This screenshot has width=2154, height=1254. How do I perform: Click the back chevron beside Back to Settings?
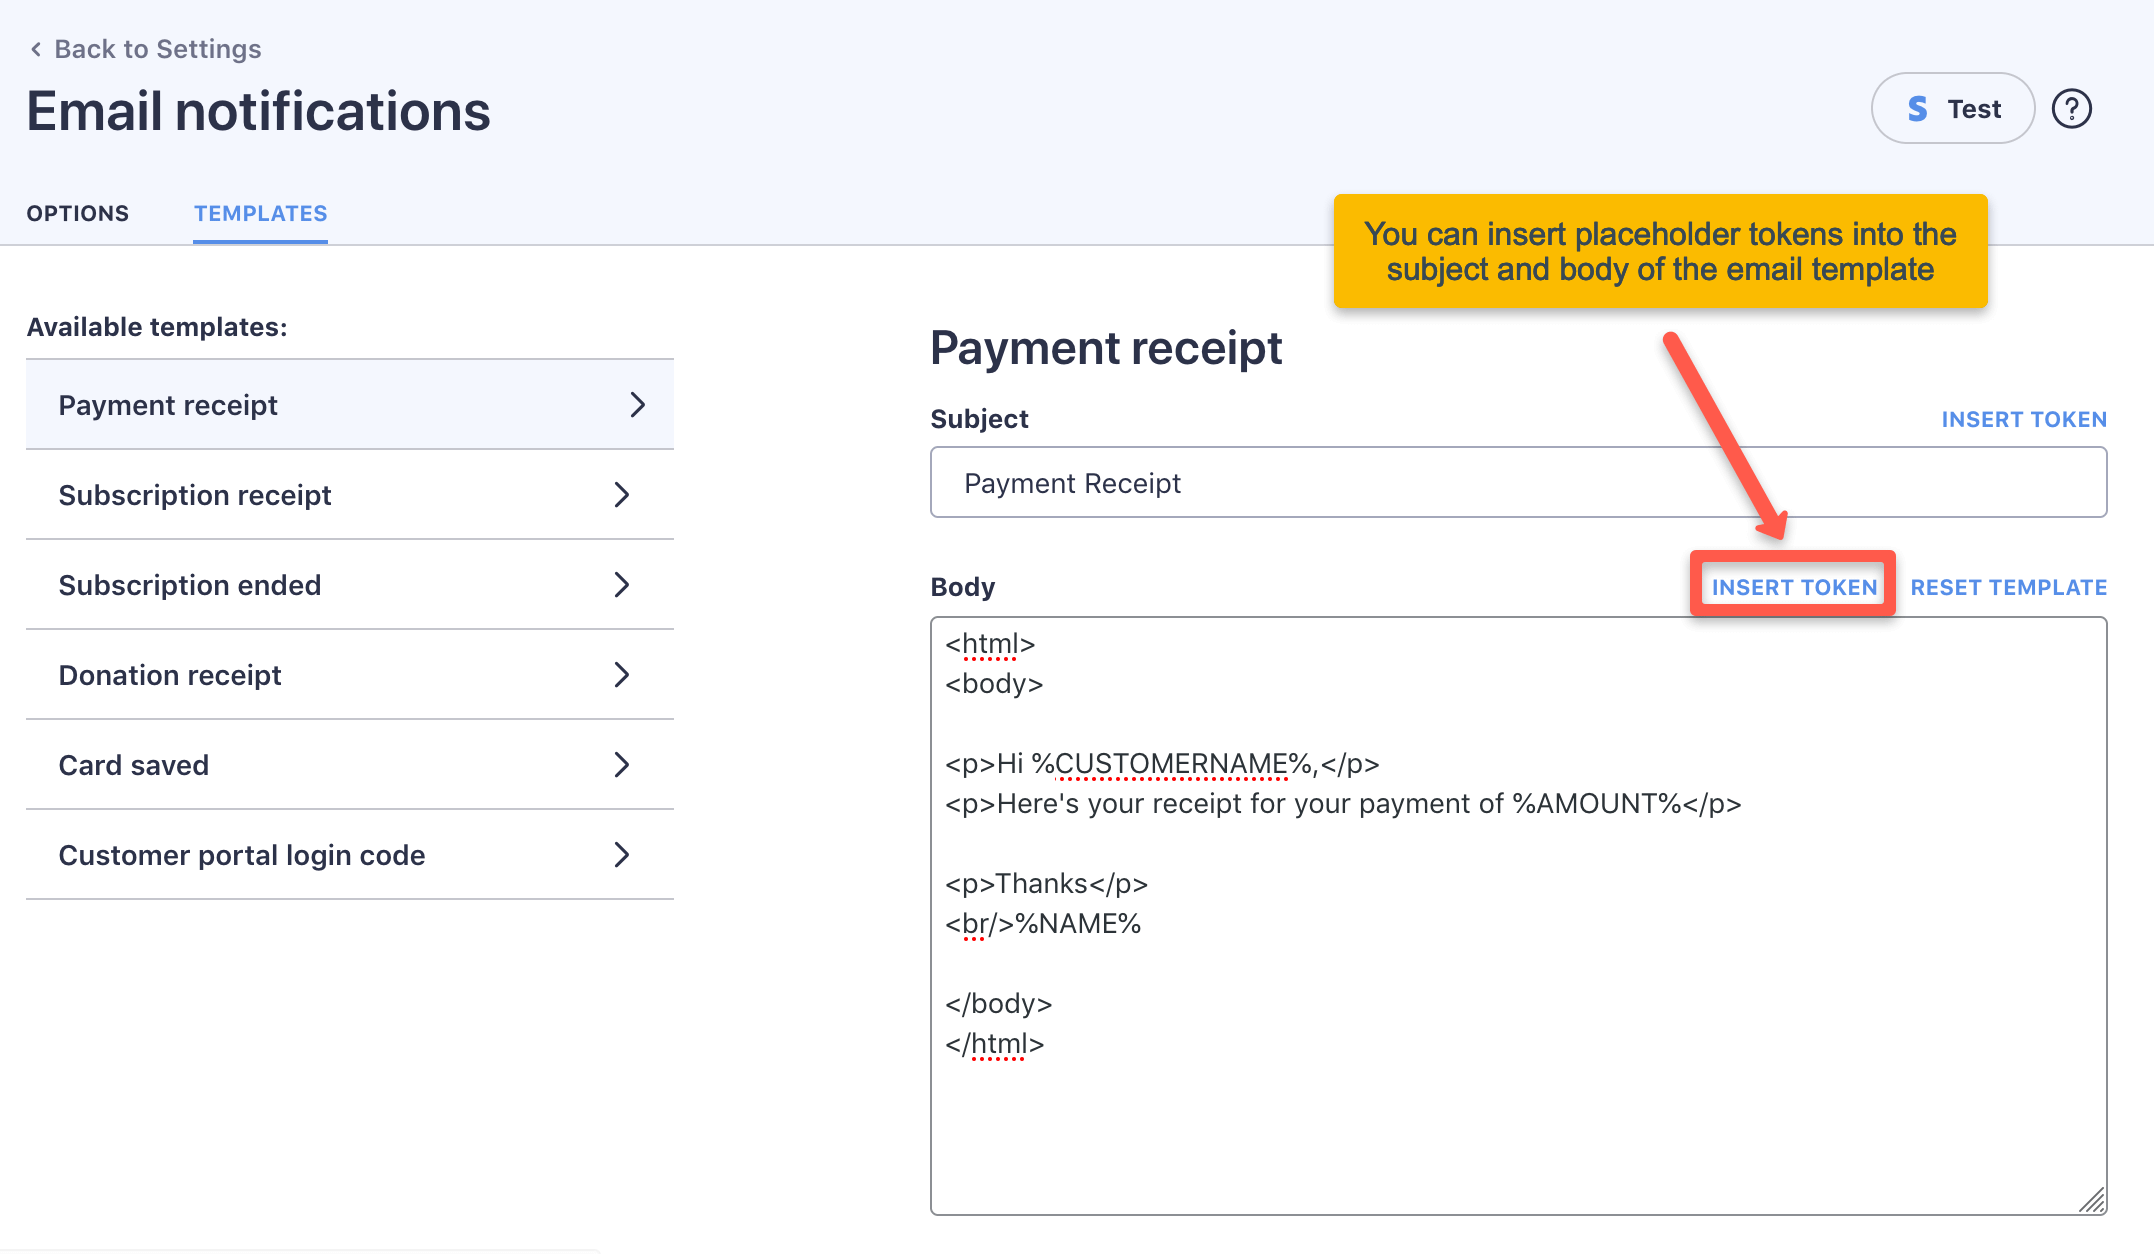pyautogui.click(x=36, y=48)
